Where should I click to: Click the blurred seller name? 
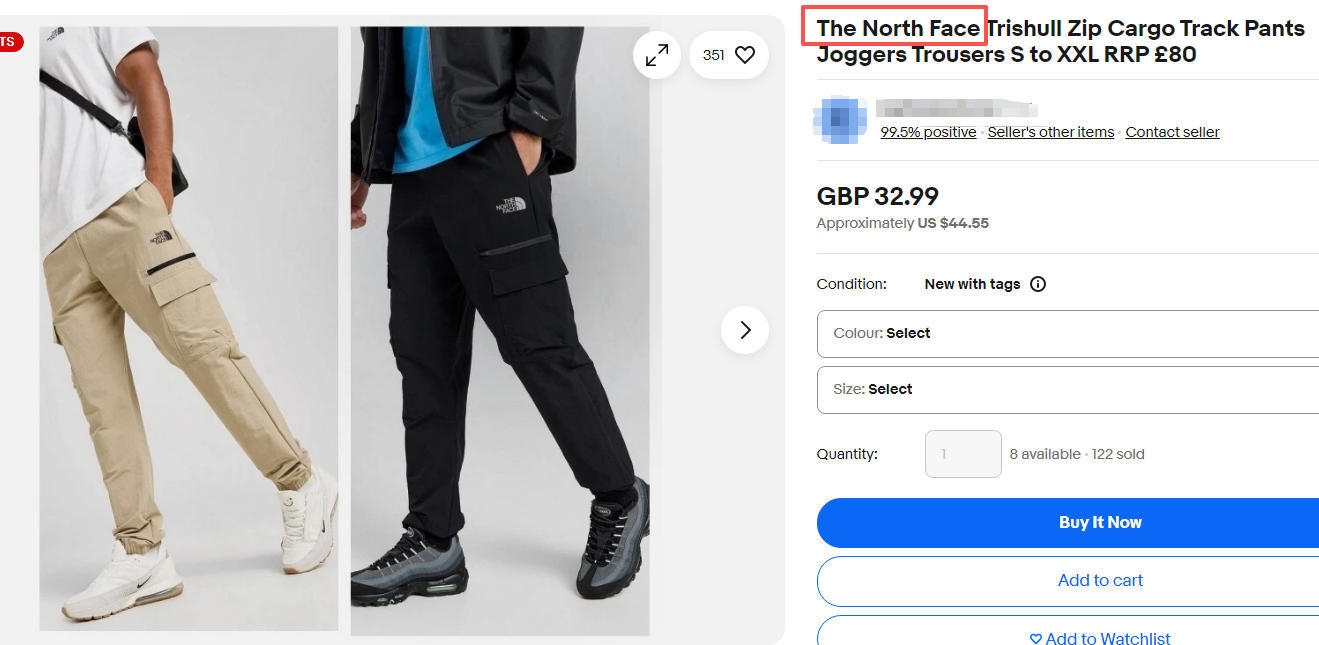click(x=955, y=108)
